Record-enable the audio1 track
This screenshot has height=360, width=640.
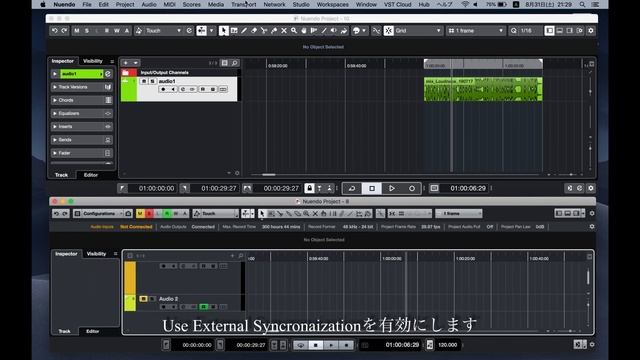tap(163, 89)
